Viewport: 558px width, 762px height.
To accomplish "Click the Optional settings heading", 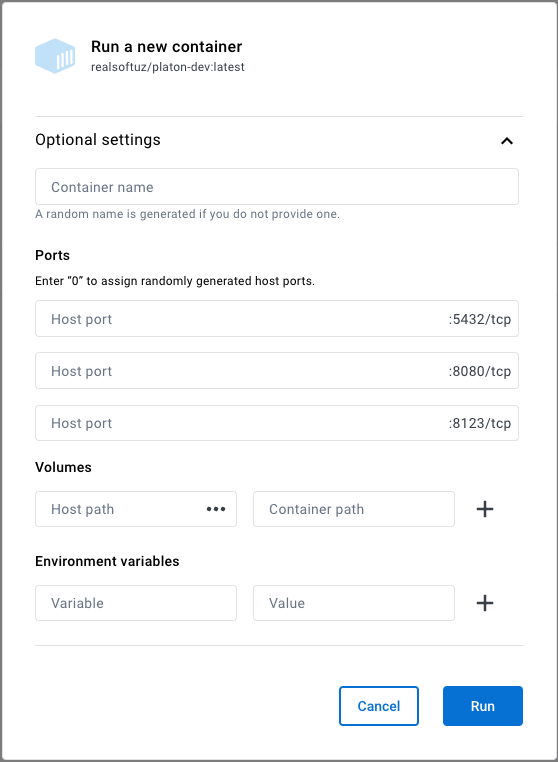I will pos(98,140).
